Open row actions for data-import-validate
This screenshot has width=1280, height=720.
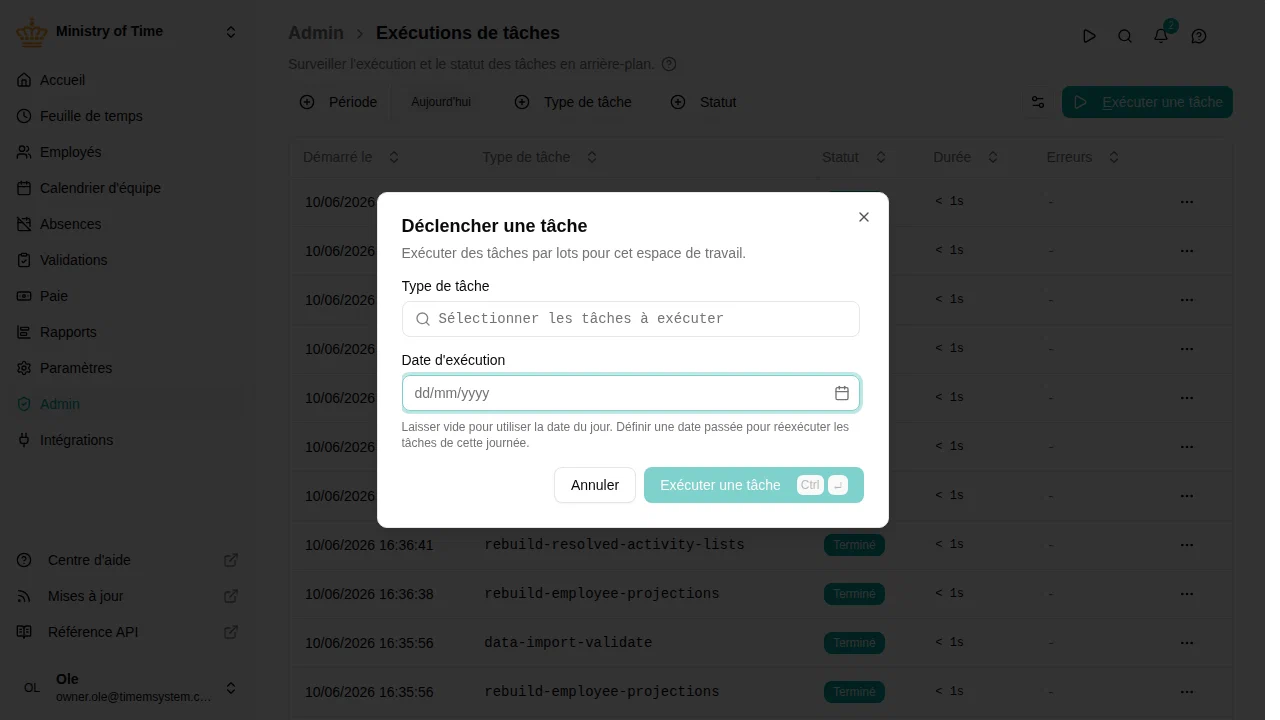pos(1187,643)
